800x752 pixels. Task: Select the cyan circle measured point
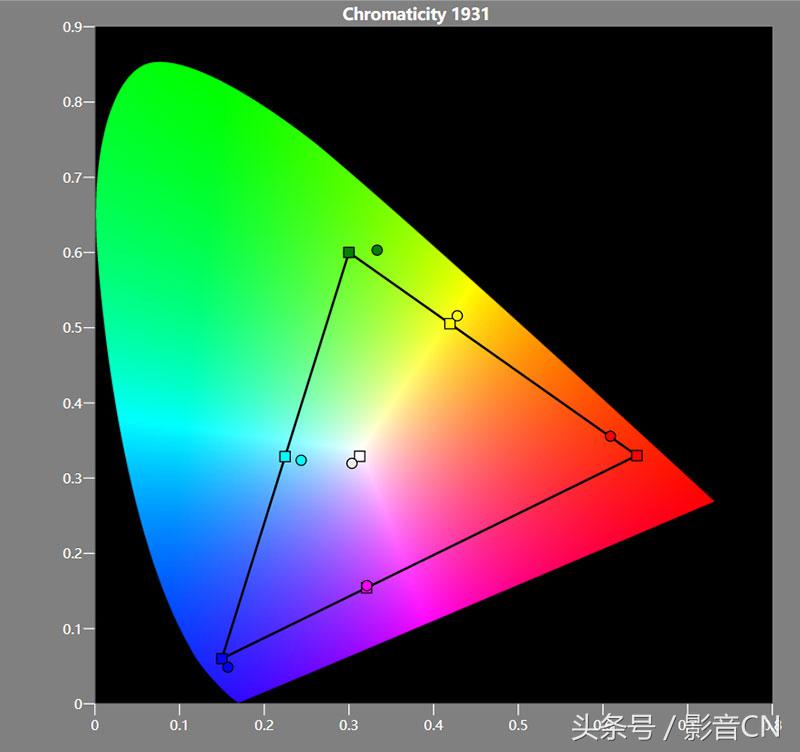pos(301,460)
